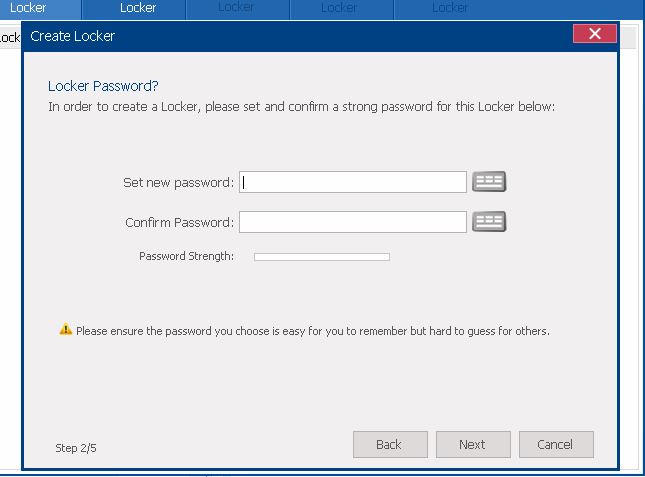Switch to the fifth Locker tab

(x=450, y=8)
